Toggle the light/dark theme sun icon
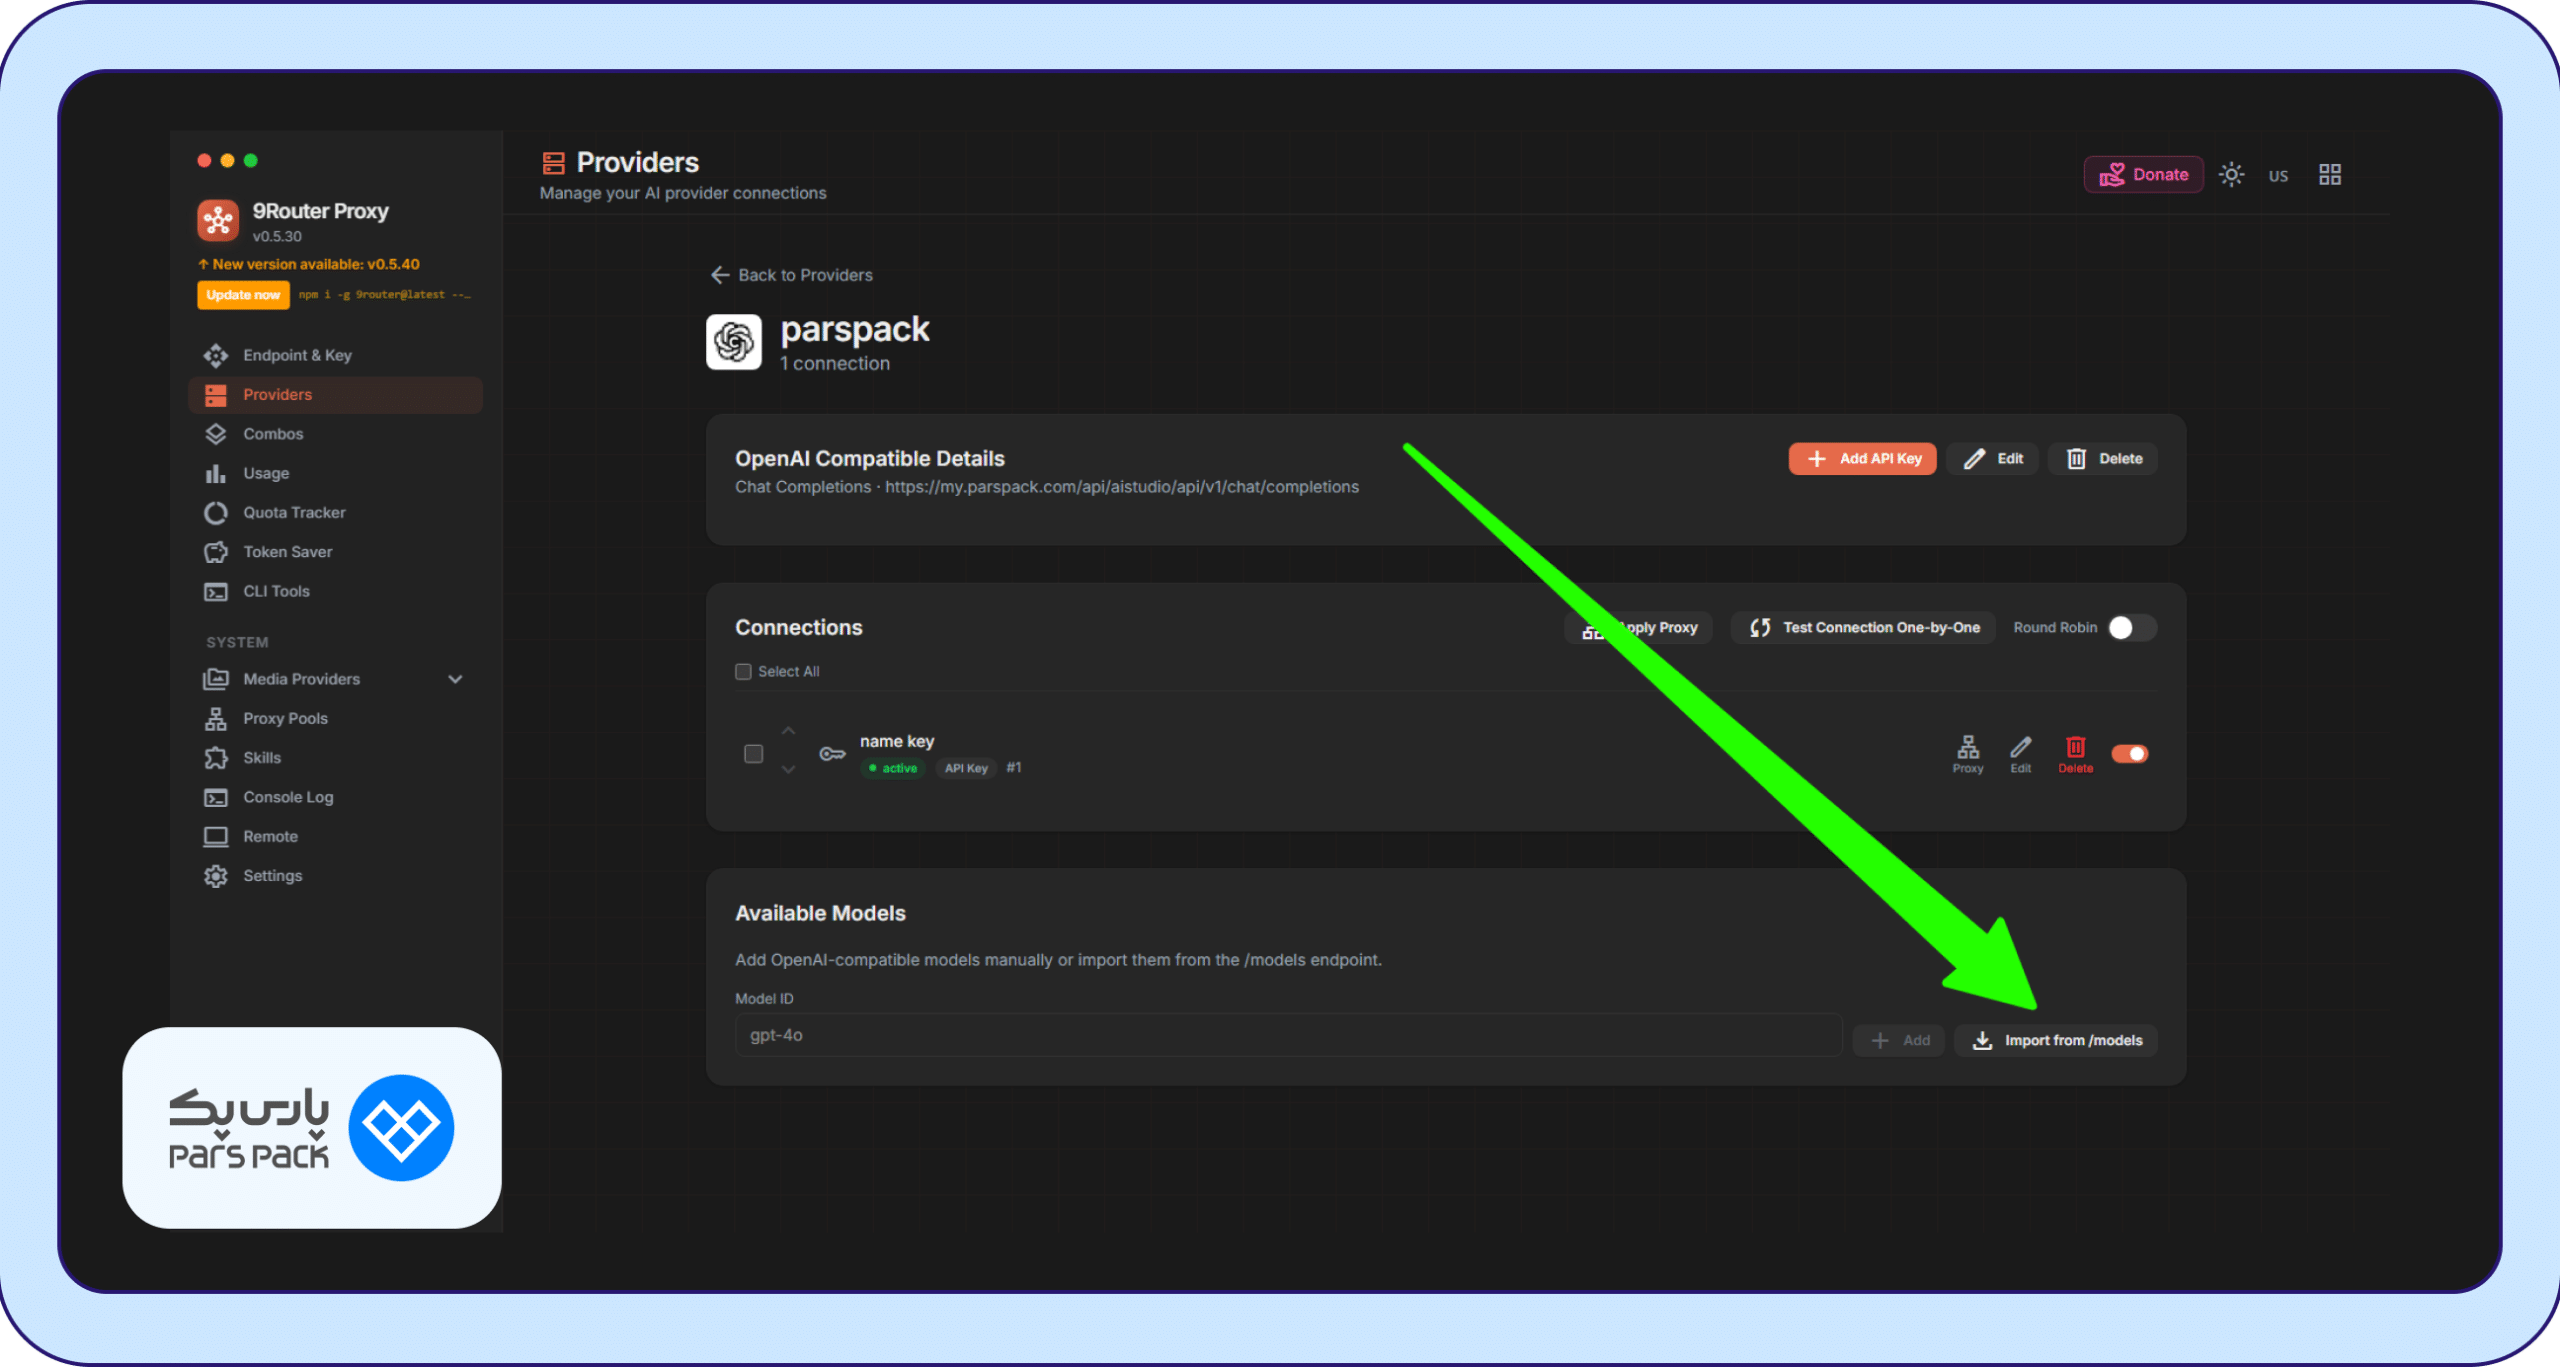This screenshot has width=2560, height=1367. pyautogui.click(x=2231, y=175)
